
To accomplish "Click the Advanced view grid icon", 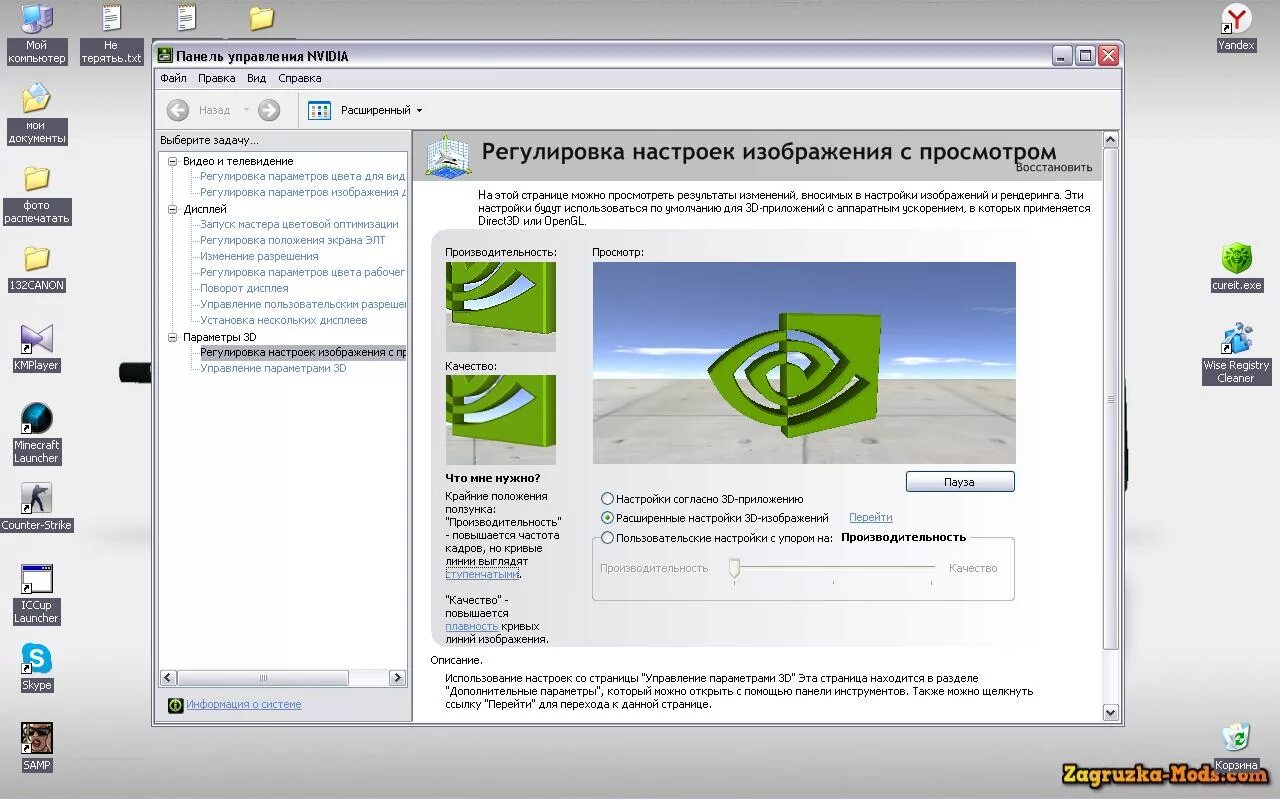I will 319,110.
